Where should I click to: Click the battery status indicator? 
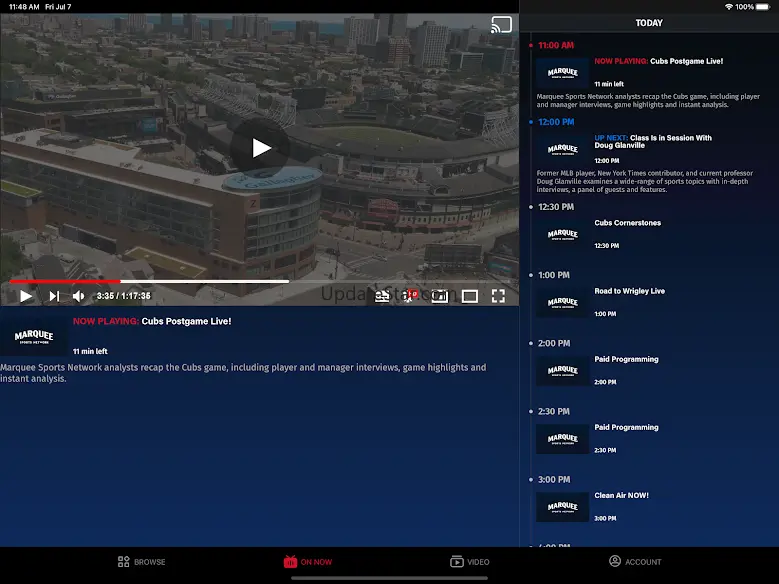762,7
